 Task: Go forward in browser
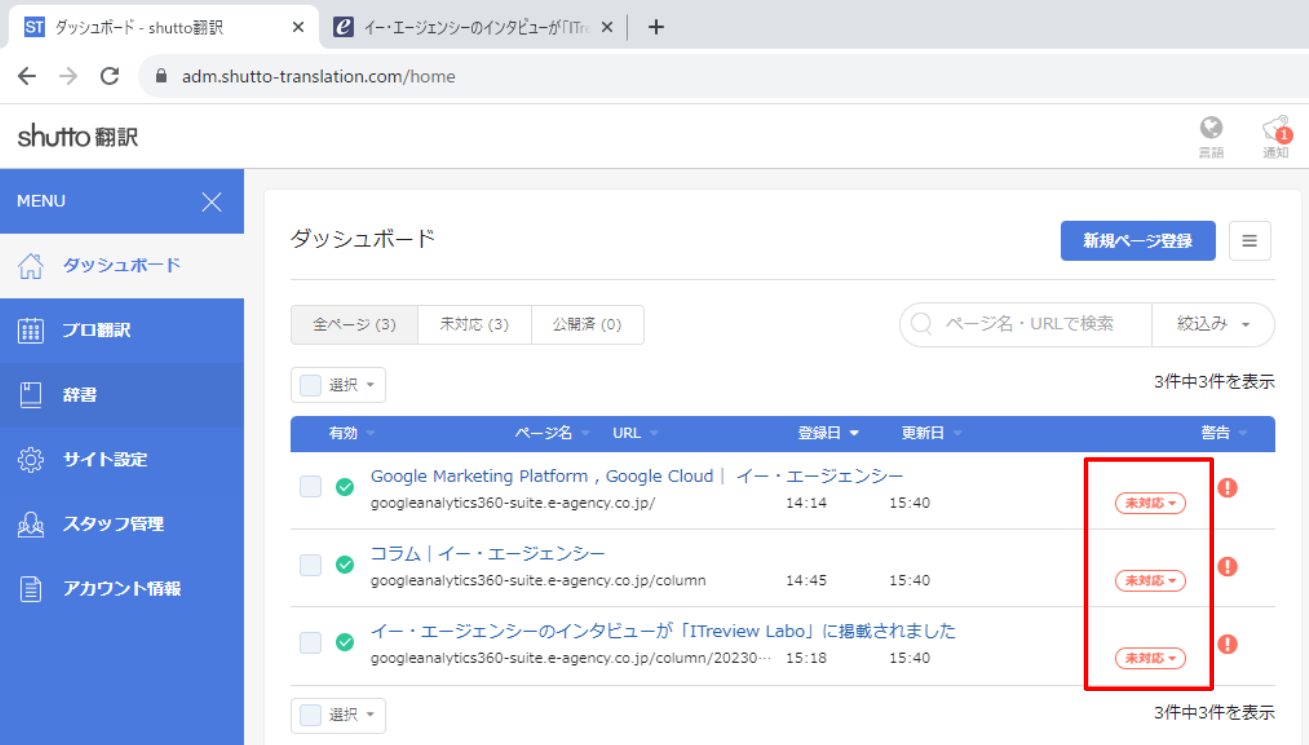pyautogui.click(x=68, y=76)
